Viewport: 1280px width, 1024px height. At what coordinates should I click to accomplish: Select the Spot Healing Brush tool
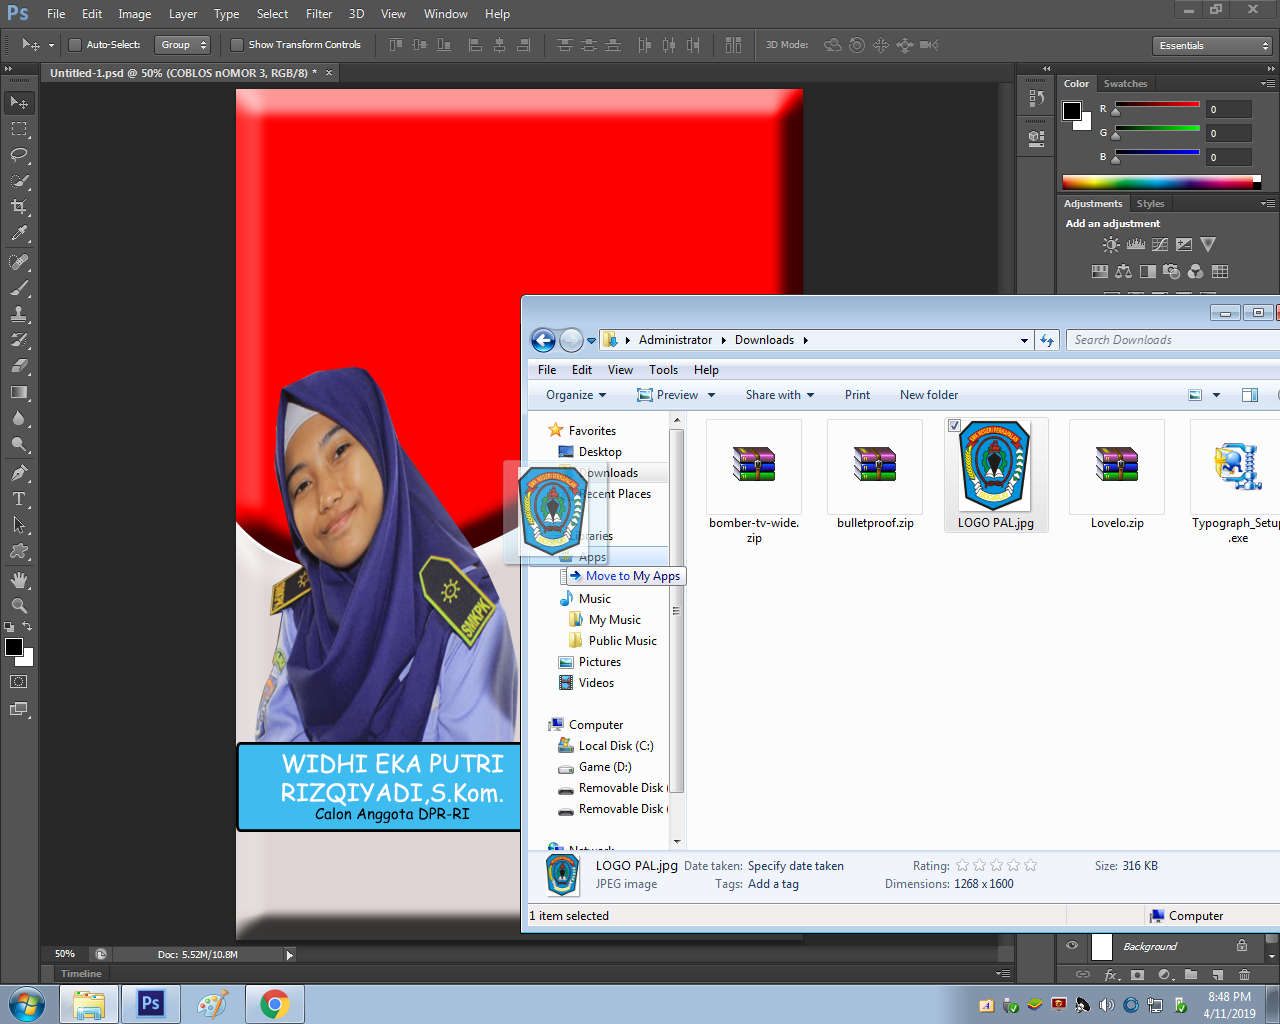coord(19,262)
